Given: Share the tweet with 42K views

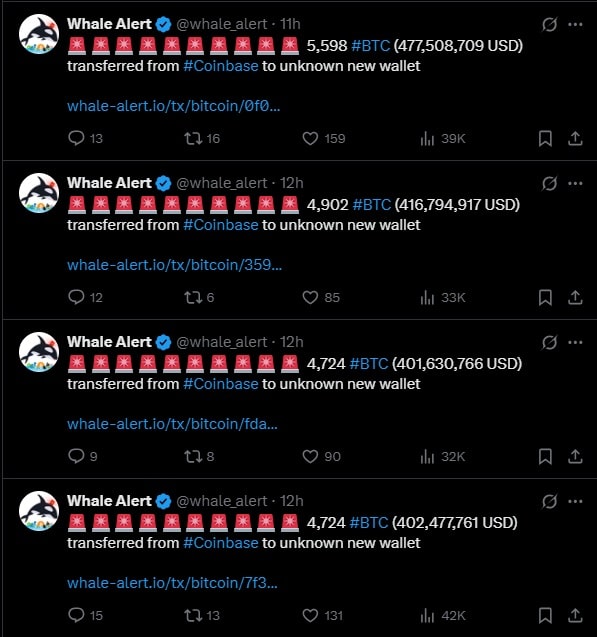Looking at the screenshot, I should [x=575, y=615].
